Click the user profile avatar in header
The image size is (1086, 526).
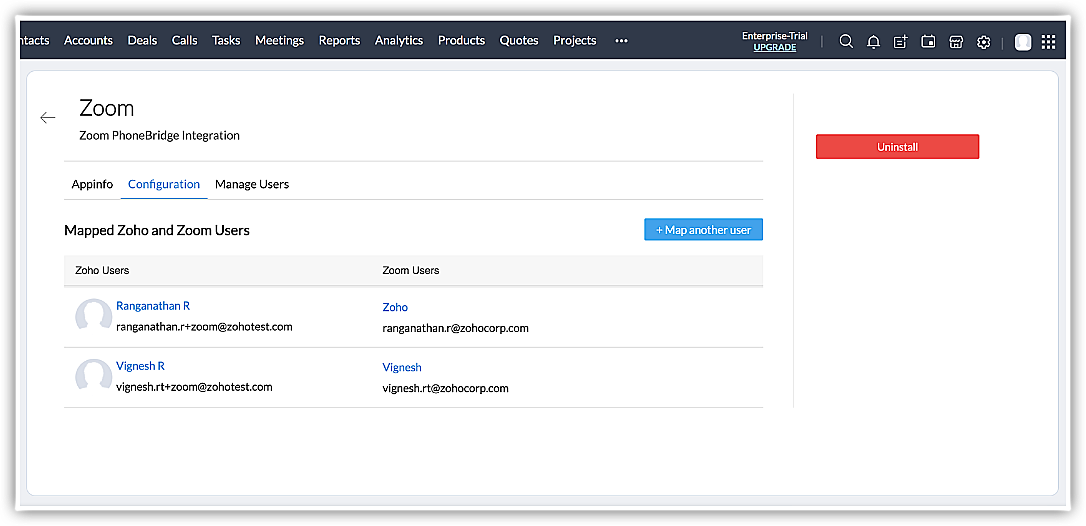click(x=1023, y=42)
